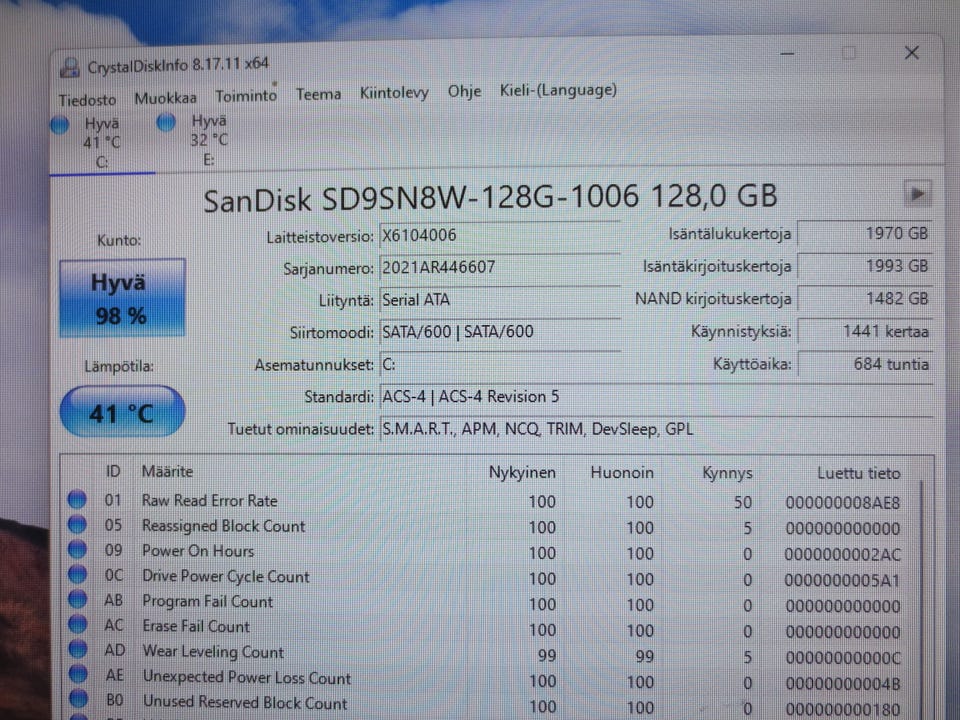Screen dimensions: 960x720
Task: Click the Huonoin column header
Action: coord(621,473)
